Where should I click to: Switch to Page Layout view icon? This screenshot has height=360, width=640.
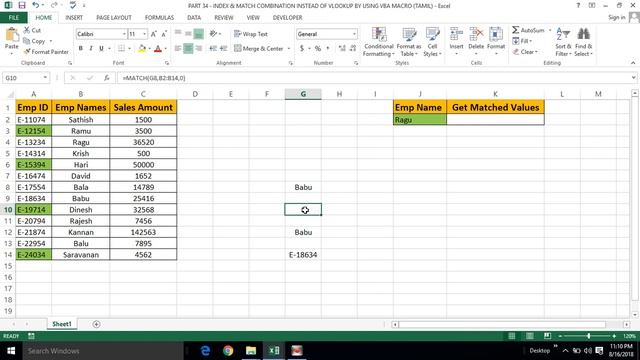(x=529, y=336)
